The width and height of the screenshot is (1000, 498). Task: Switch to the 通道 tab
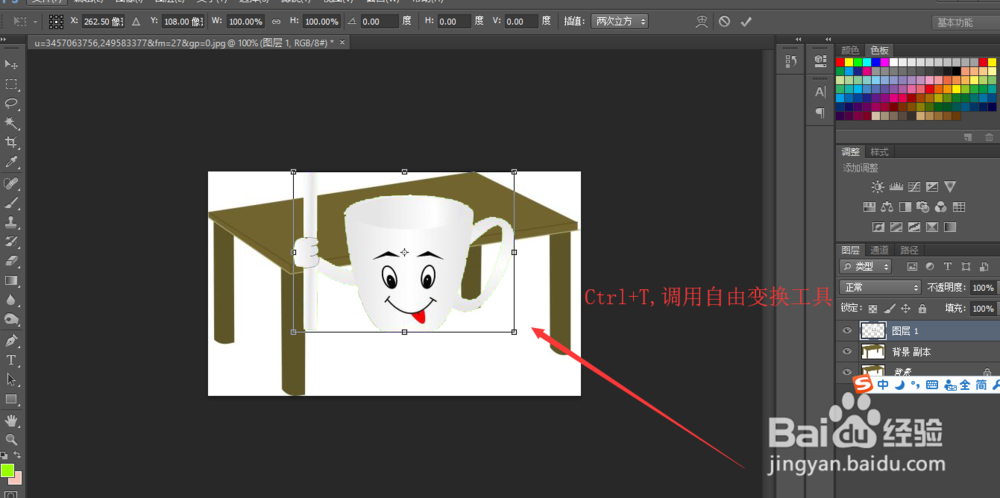879,250
